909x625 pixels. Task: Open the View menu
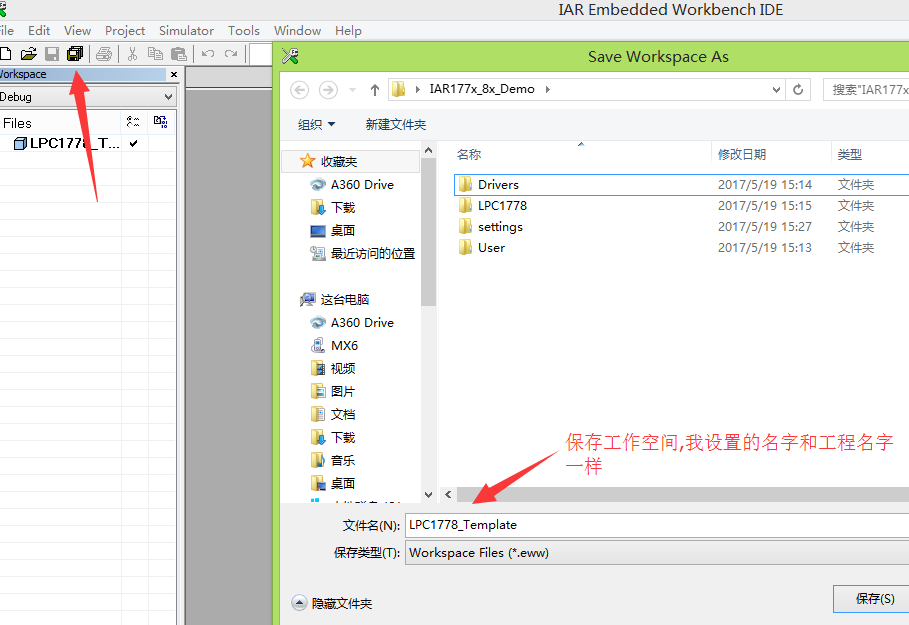(x=77, y=31)
